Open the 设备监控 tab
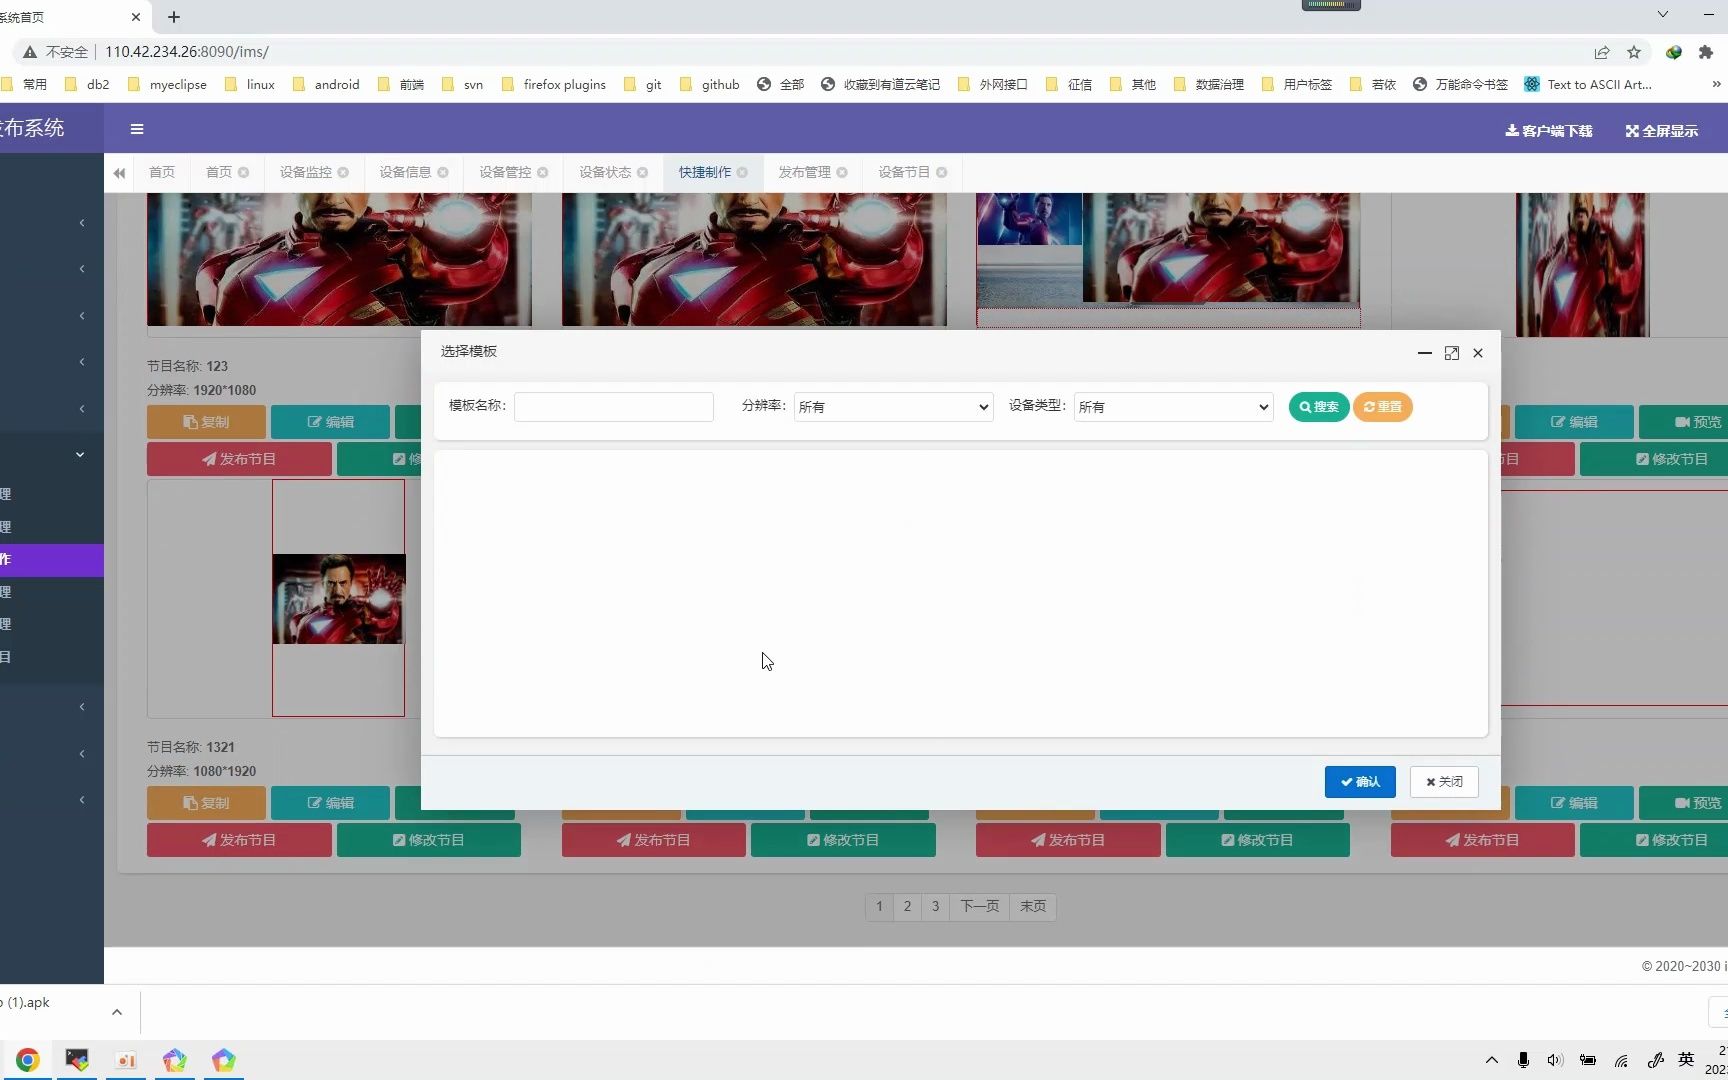Screen dimensions: 1728x1080 pos(305,172)
